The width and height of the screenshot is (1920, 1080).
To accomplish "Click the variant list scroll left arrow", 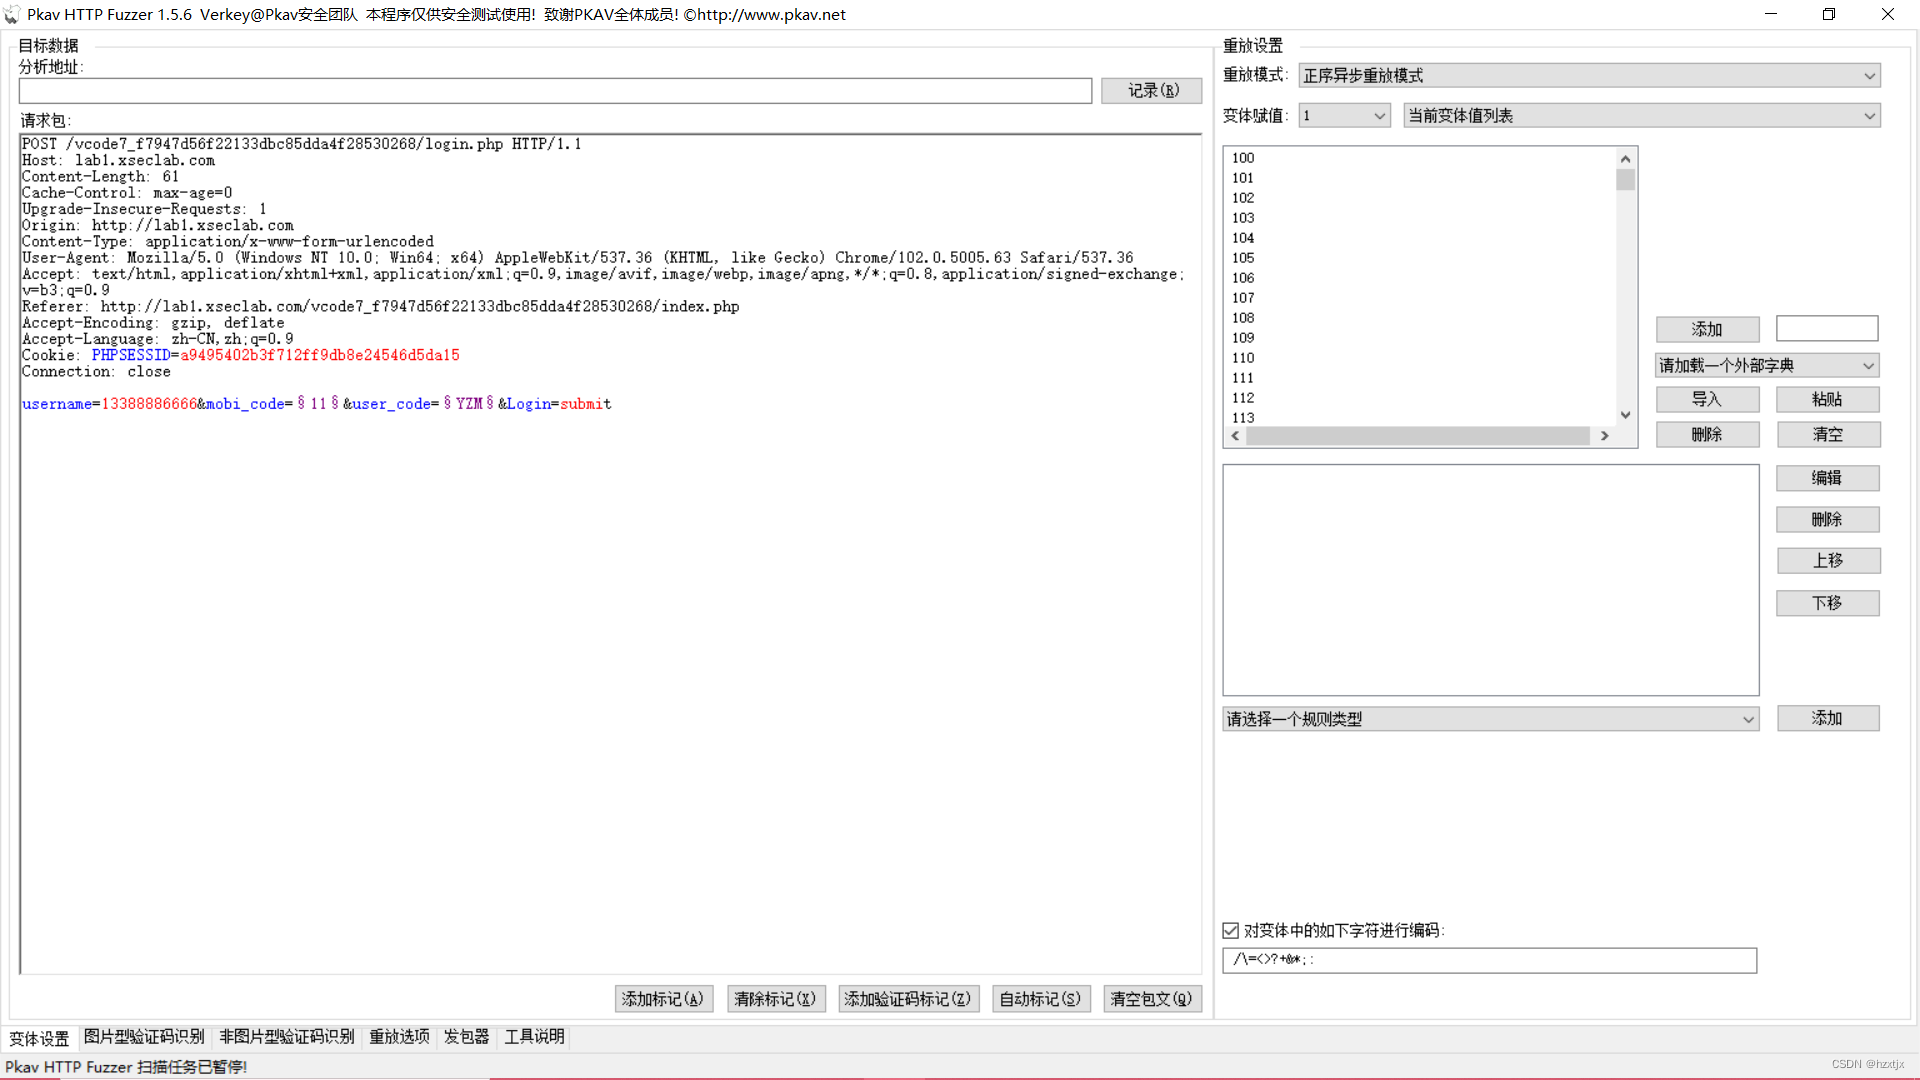I will 1236,436.
